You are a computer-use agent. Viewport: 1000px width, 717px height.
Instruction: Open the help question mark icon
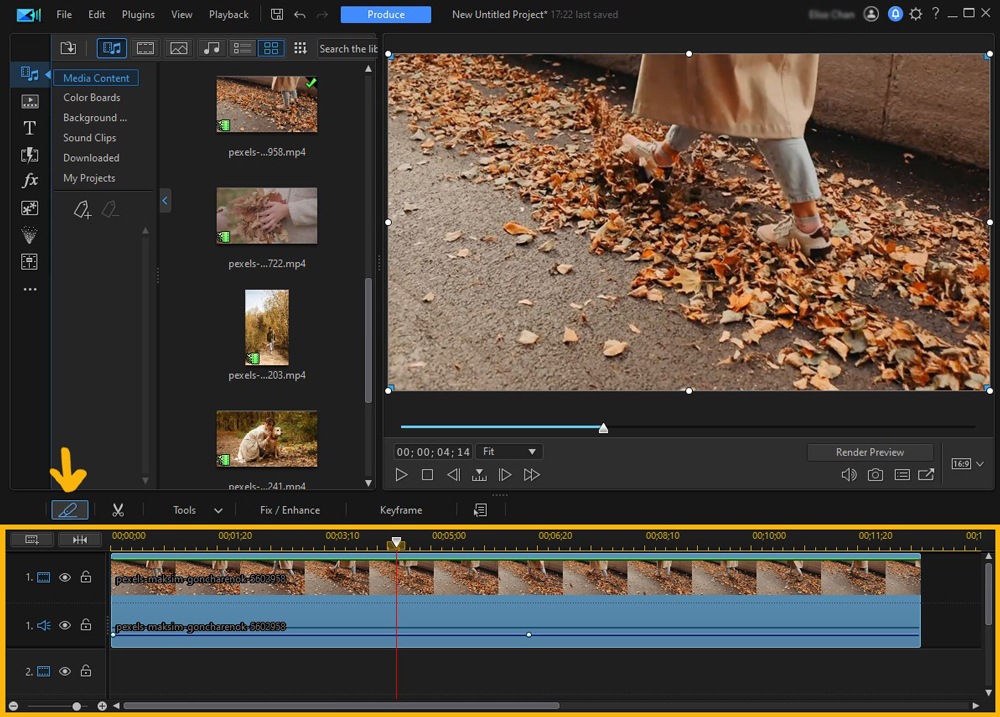click(x=936, y=13)
